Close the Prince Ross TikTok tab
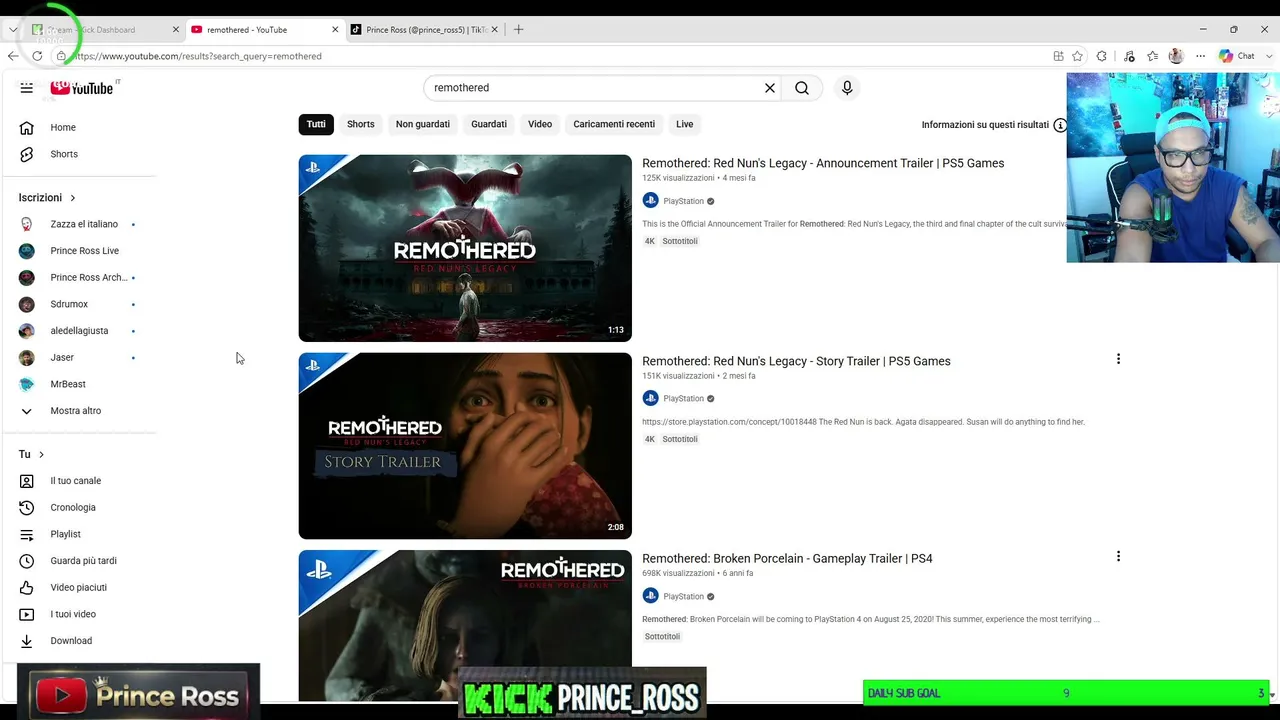 494,30
